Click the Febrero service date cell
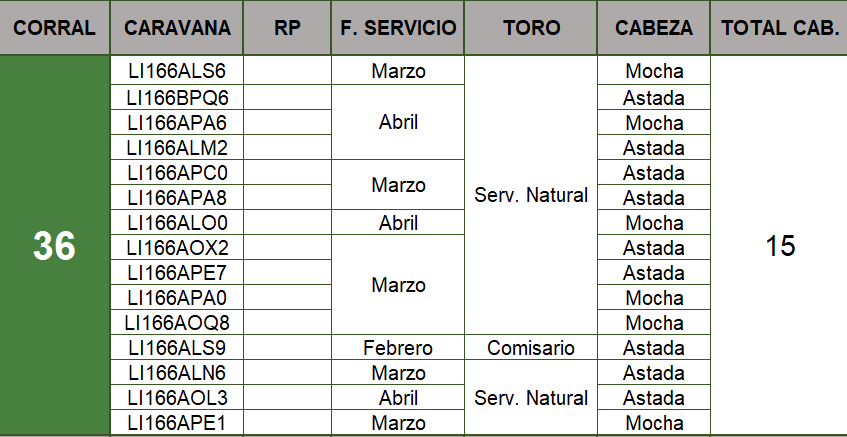Image resolution: width=847 pixels, height=437 pixels. [x=398, y=348]
